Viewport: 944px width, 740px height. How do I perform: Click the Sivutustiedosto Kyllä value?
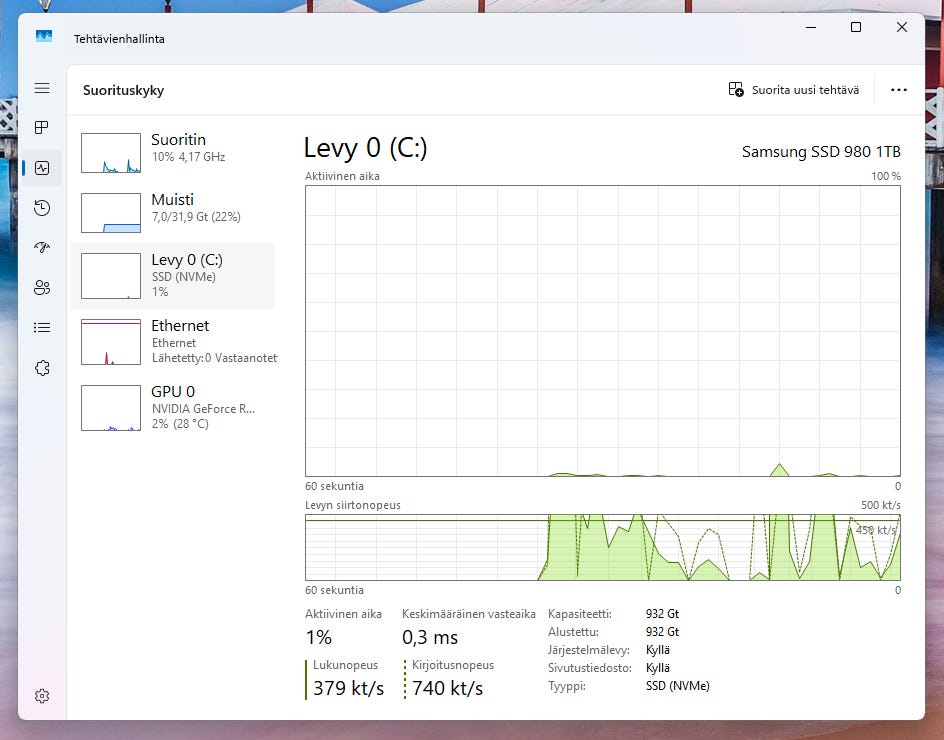pyautogui.click(x=657, y=668)
